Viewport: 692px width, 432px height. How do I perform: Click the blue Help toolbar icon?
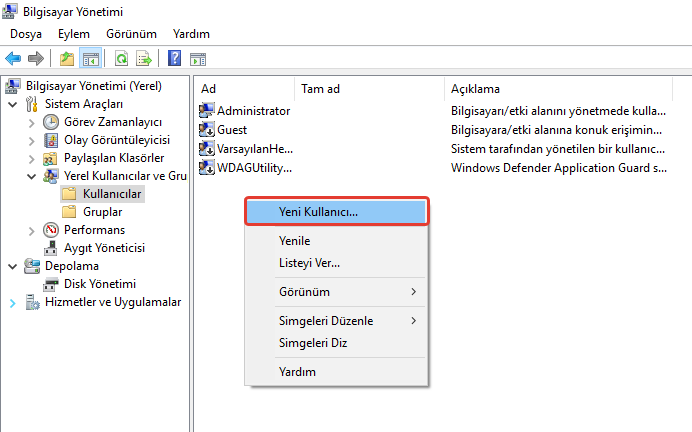174,59
